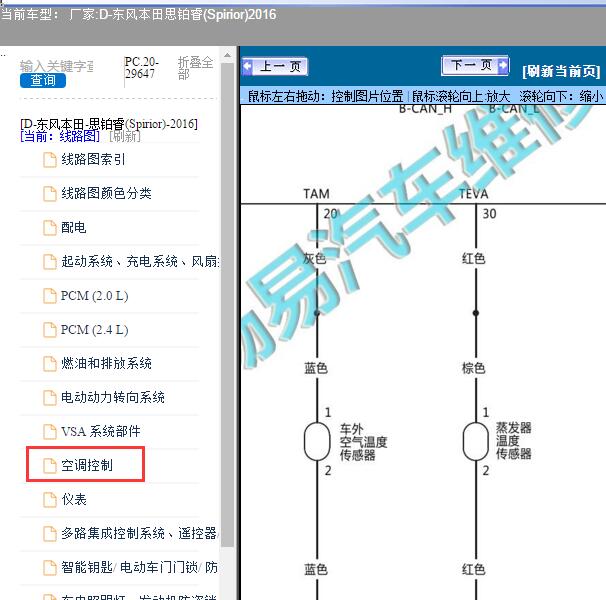Viewport: 606px width, 600px height.
Task: Click the vehicle title 东风本田-思铂睿(Spirior)-2016
Action: click(109, 124)
